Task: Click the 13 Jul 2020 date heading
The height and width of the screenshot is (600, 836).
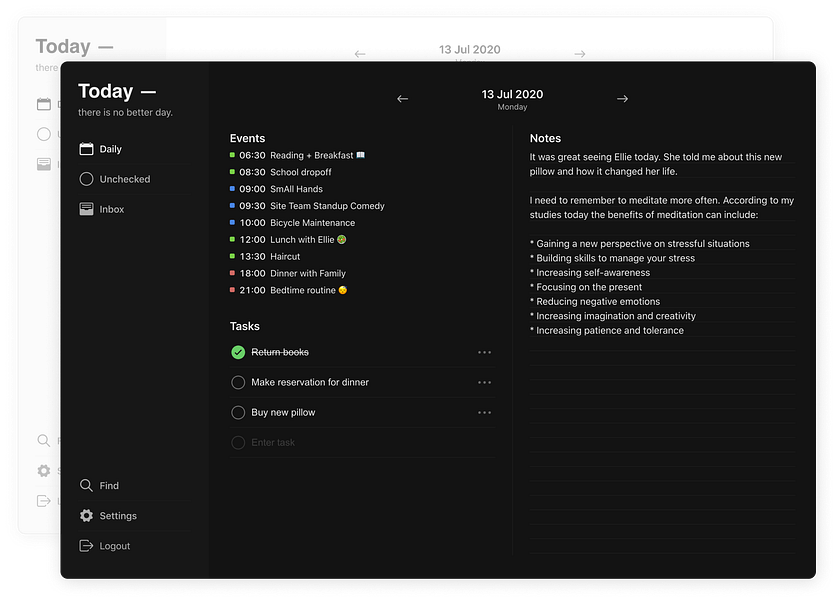Action: [x=512, y=94]
